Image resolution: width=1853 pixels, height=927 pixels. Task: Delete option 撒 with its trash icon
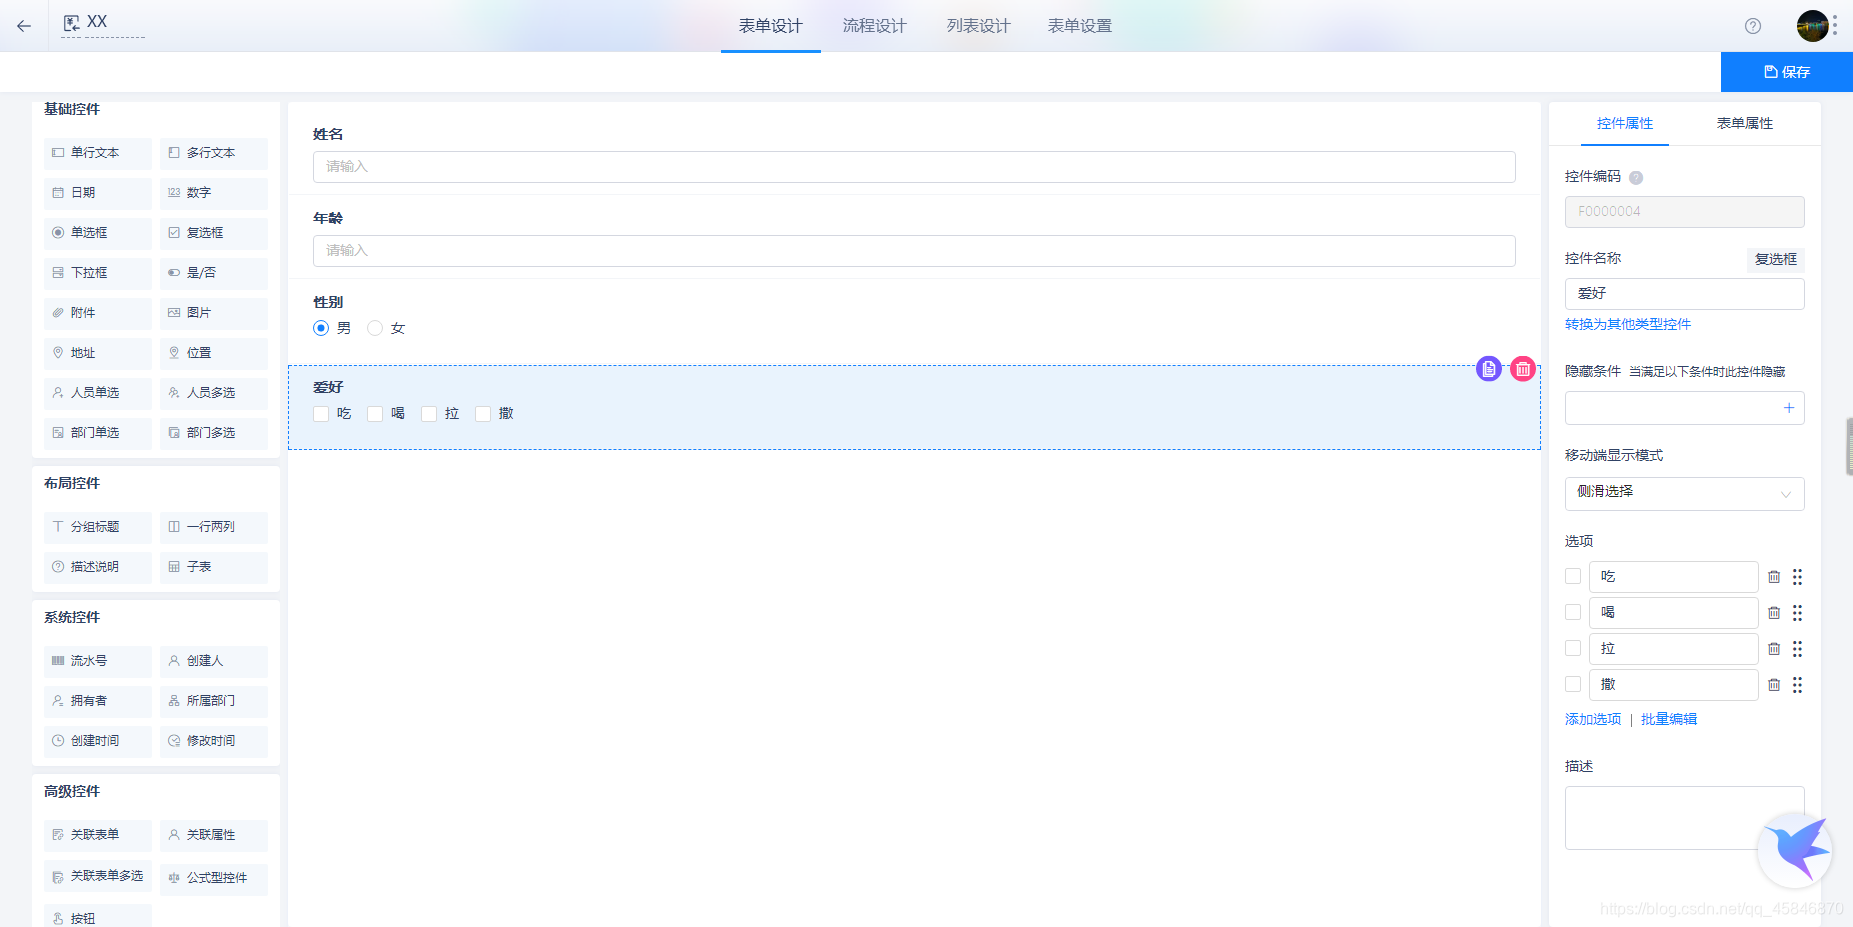click(1774, 685)
